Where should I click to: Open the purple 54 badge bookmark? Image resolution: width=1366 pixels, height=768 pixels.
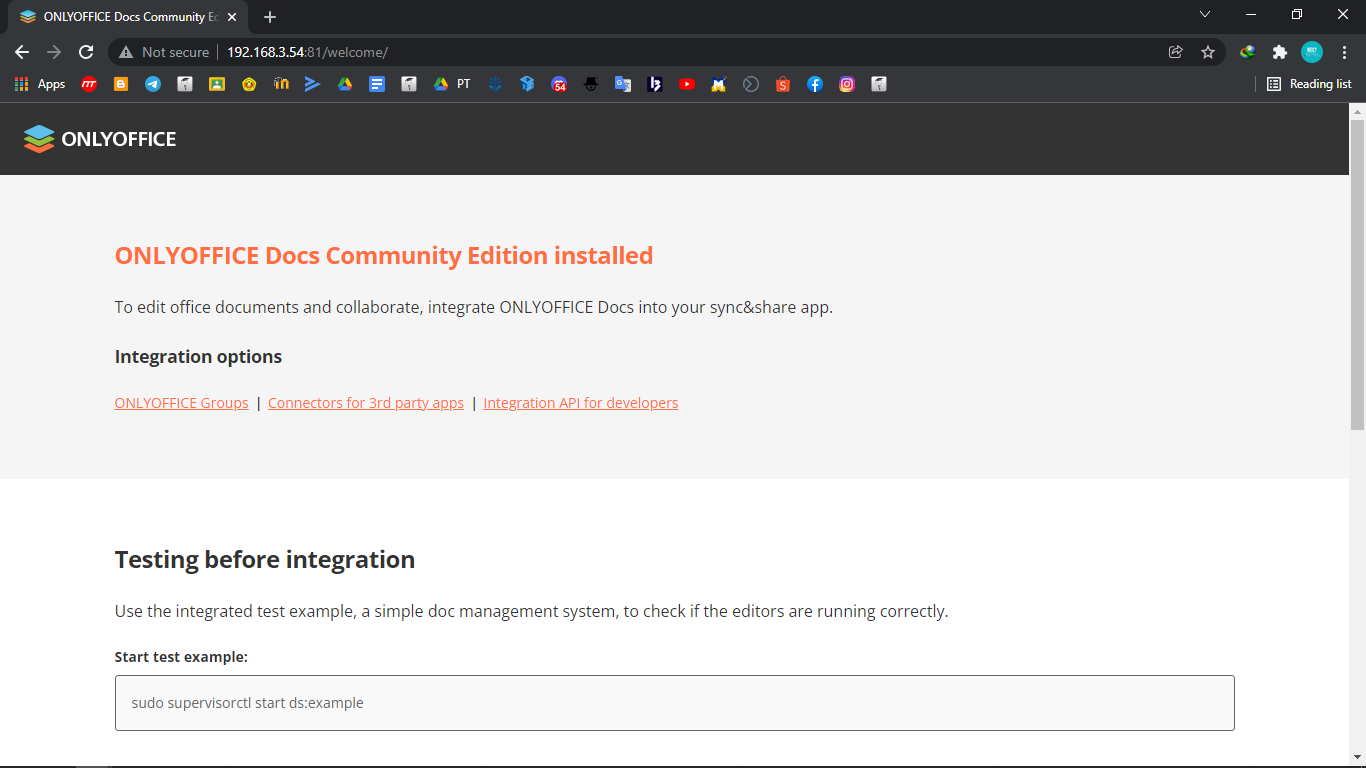pos(559,84)
